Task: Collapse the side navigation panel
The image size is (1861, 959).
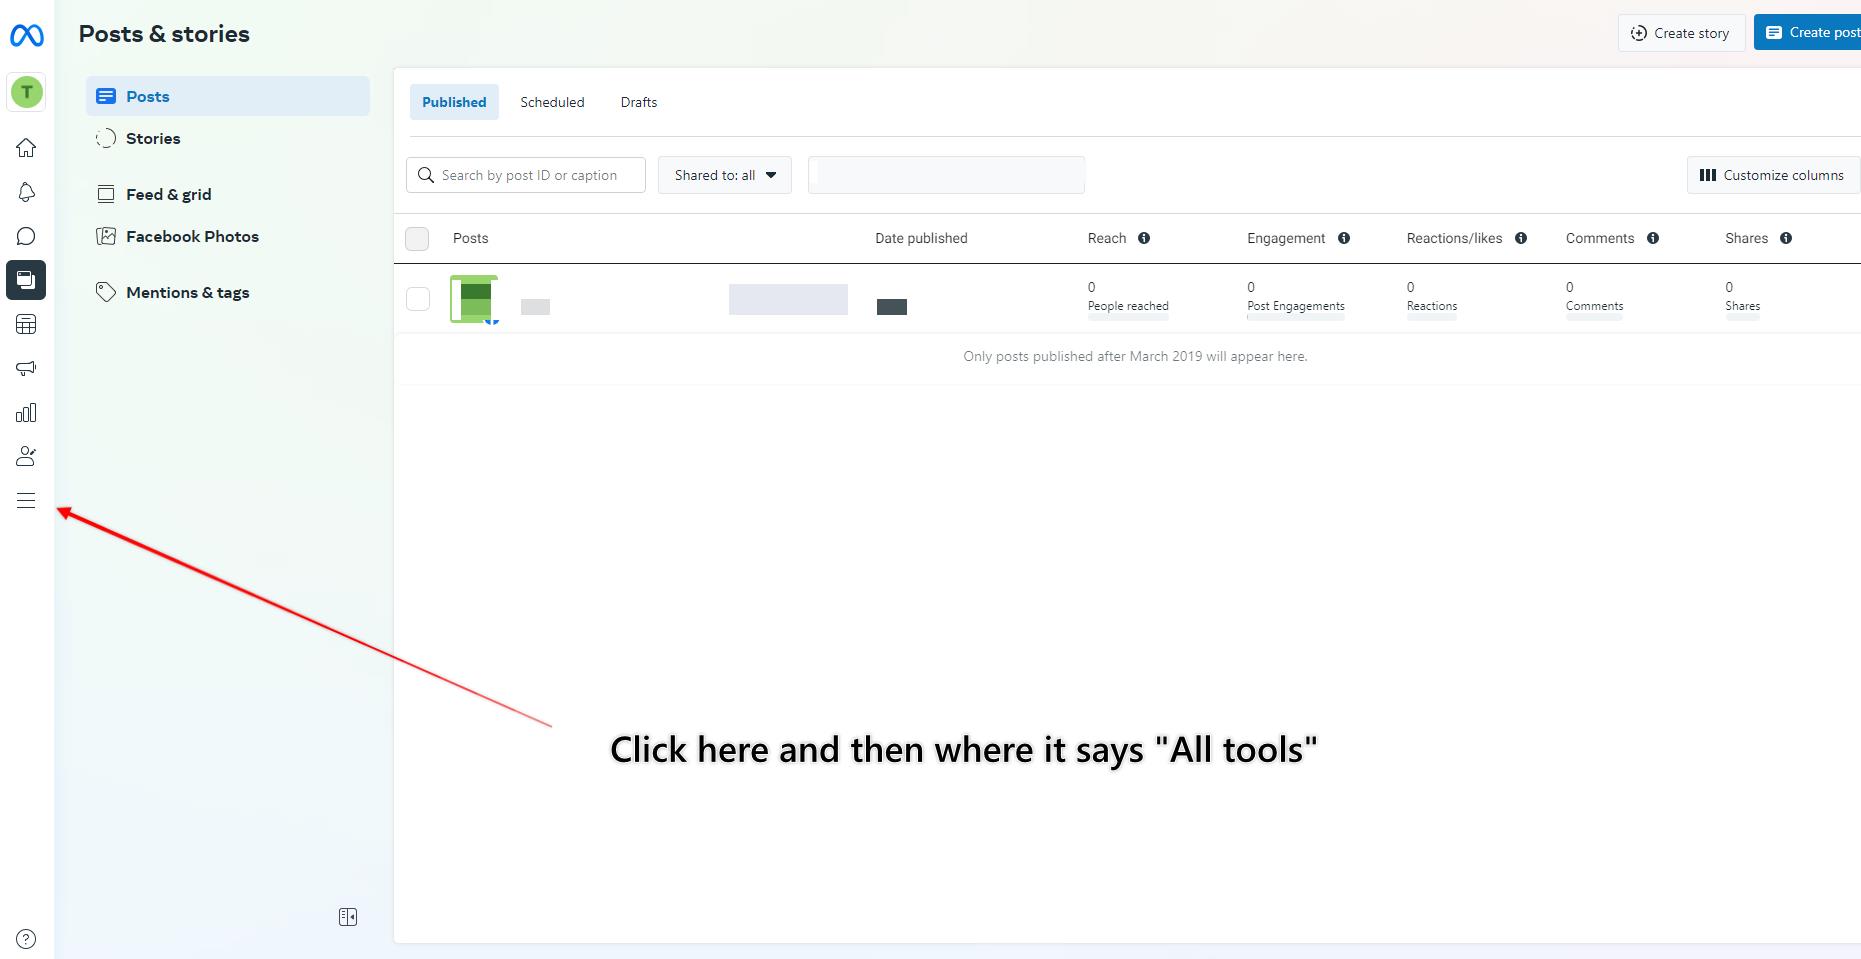Action: coord(348,917)
